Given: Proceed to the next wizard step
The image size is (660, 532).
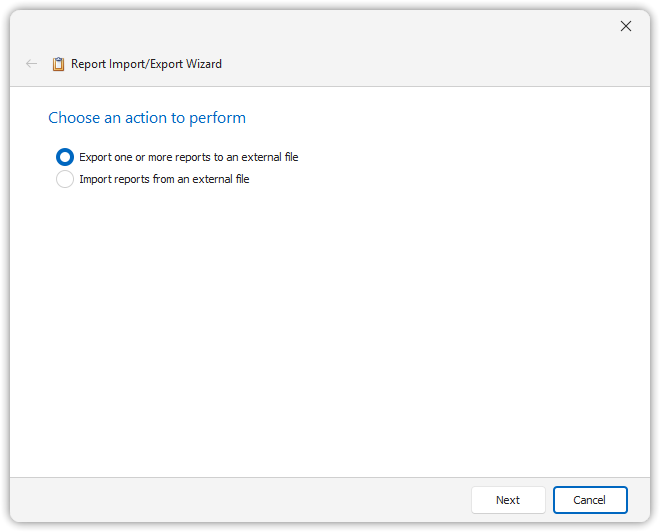Looking at the screenshot, I should [508, 500].
